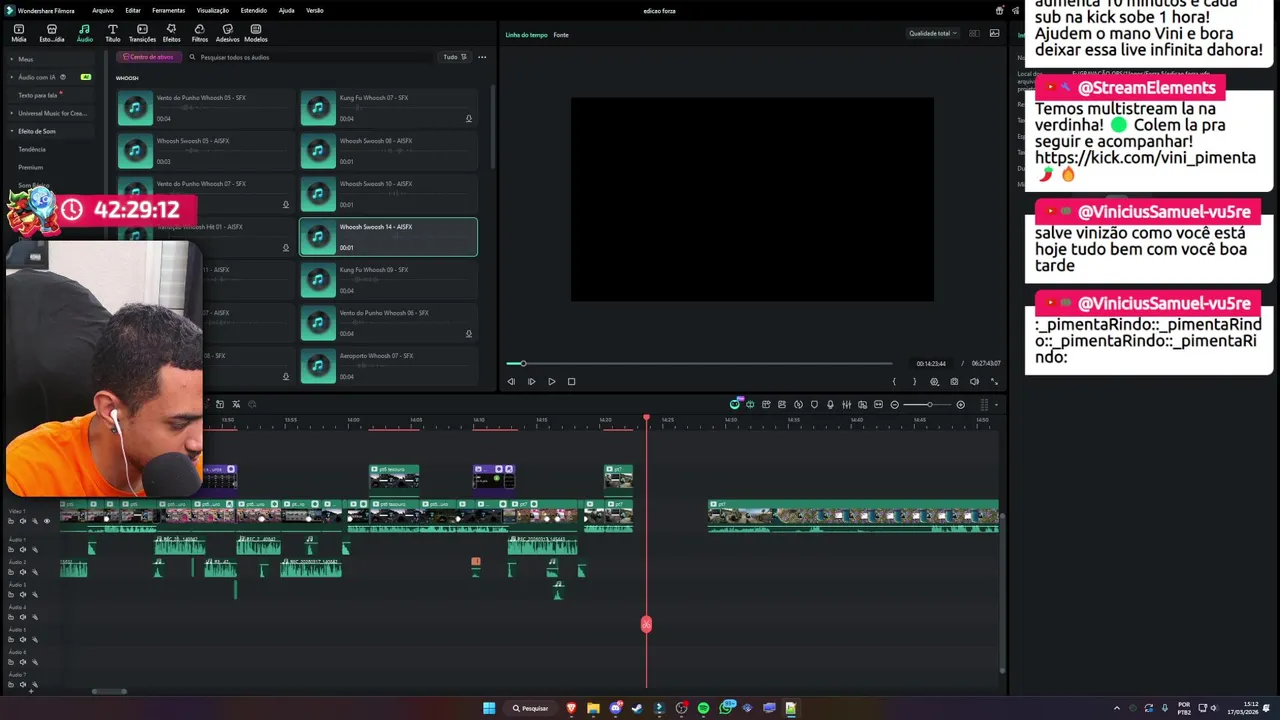Open the Visualização menu
This screenshot has width=1280, height=720.
(x=213, y=10)
